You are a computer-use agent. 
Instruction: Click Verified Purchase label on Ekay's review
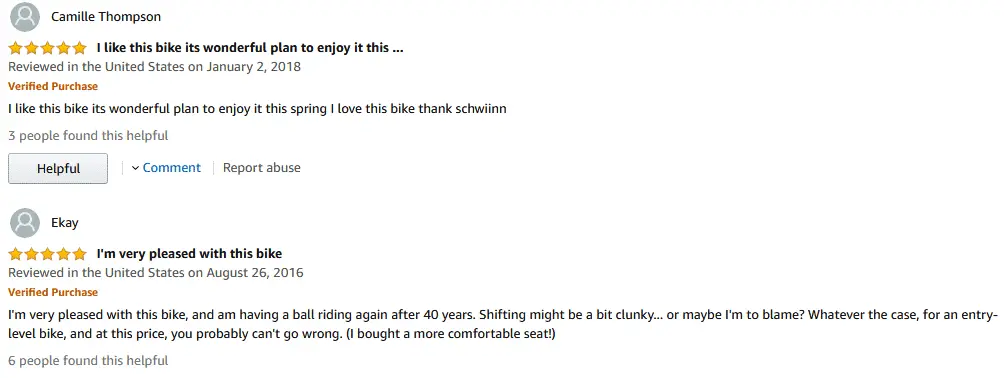53,292
